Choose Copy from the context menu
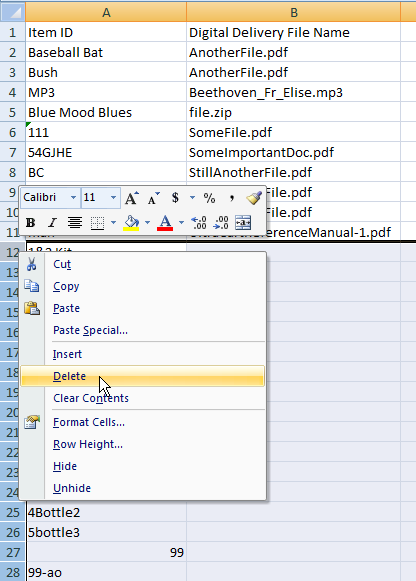The width and height of the screenshot is (416, 581). pos(143,286)
